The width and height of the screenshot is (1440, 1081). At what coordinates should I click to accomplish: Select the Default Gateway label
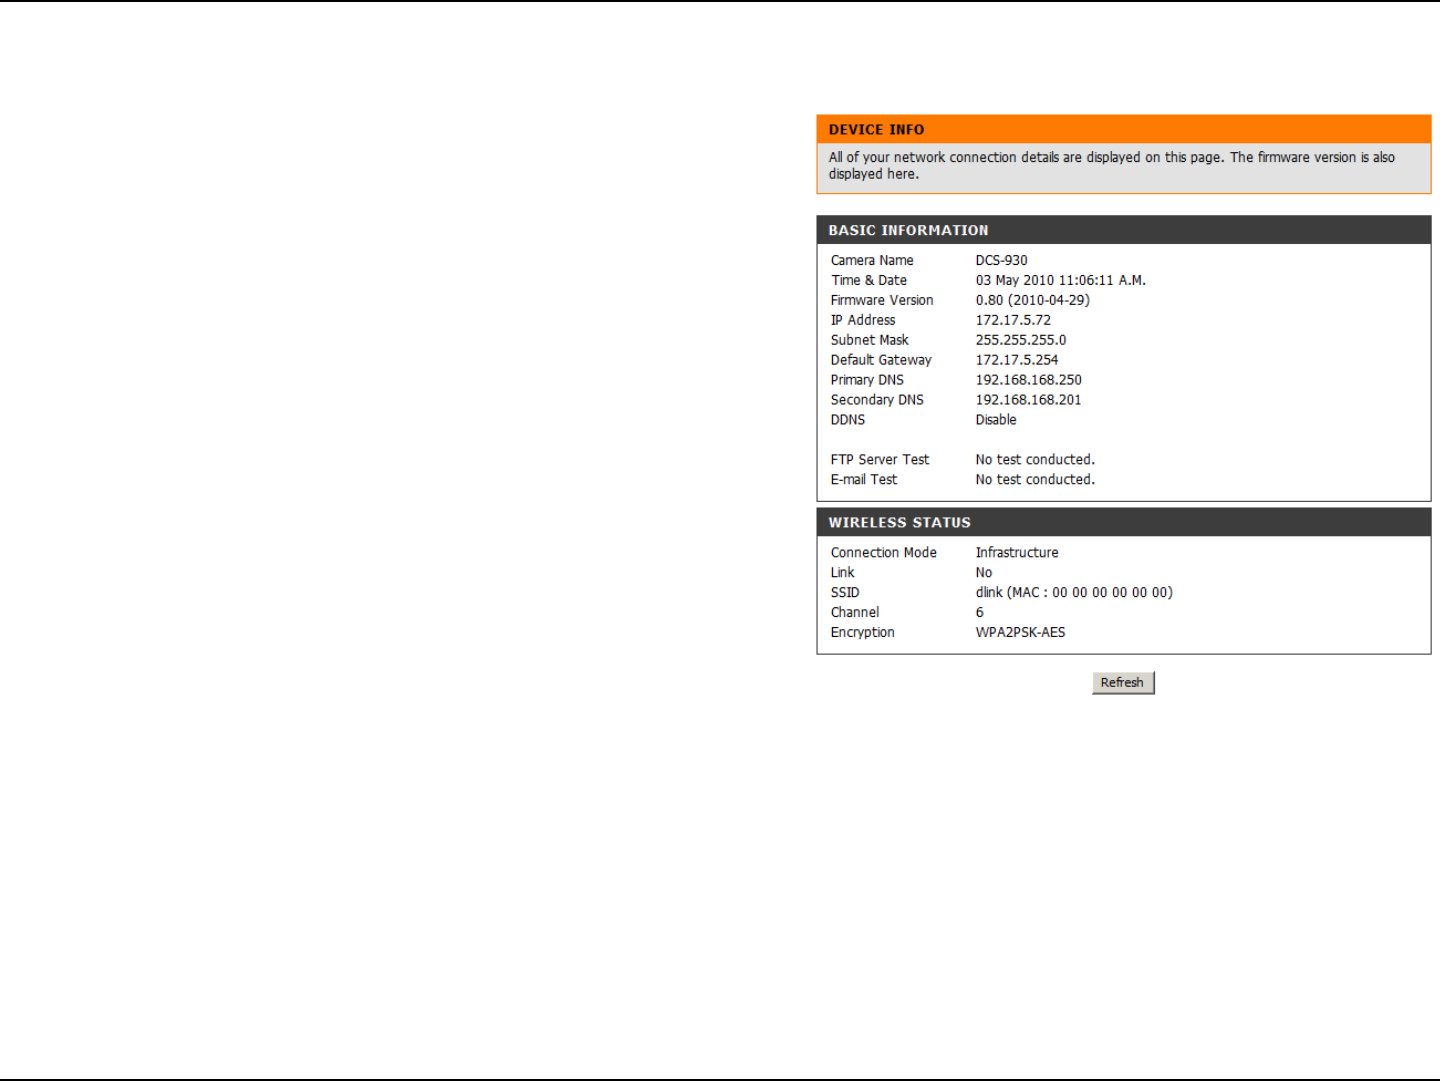point(881,360)
